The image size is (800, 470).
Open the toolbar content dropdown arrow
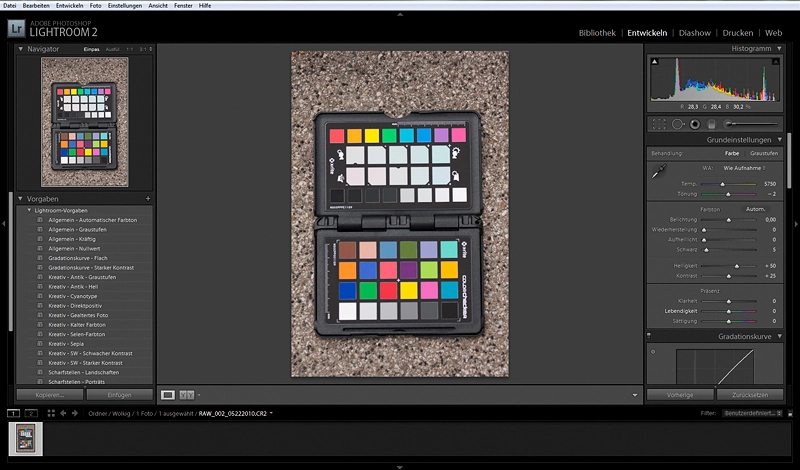point(635,394)
